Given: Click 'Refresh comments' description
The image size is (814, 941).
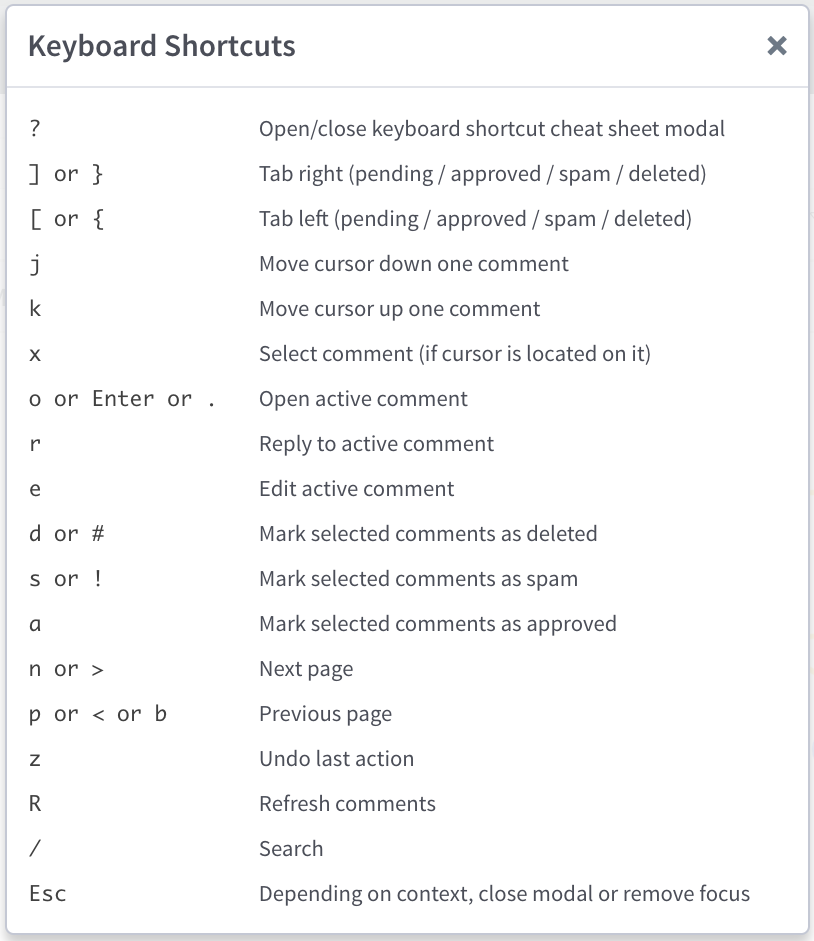Looking at the screenshot, I should 348,804.
